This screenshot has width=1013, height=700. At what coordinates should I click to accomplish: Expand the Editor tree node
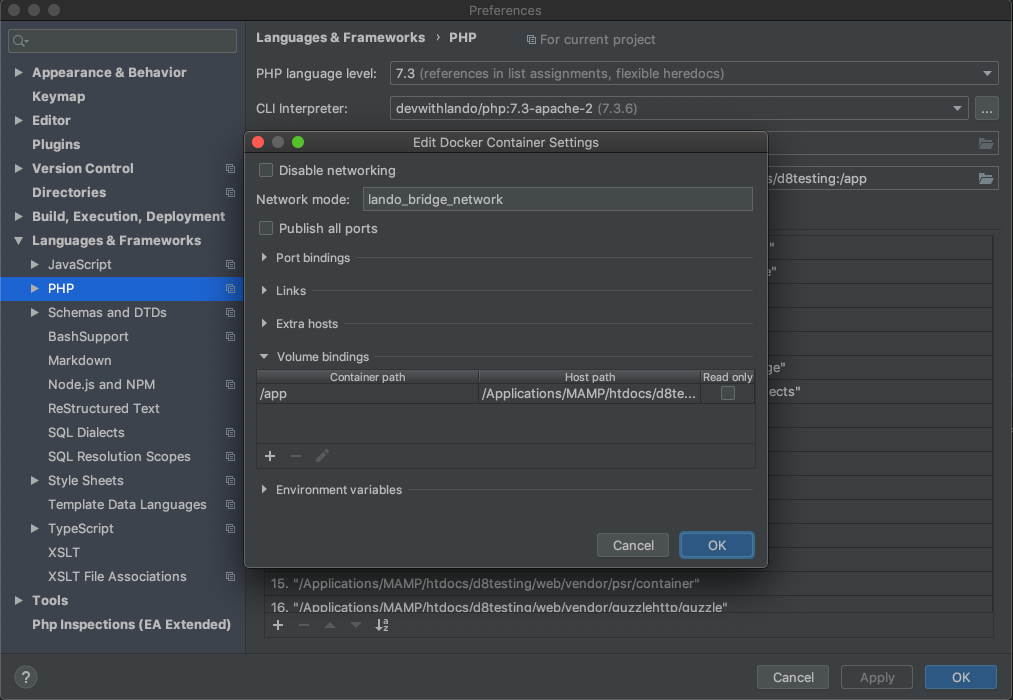[19, 121]
